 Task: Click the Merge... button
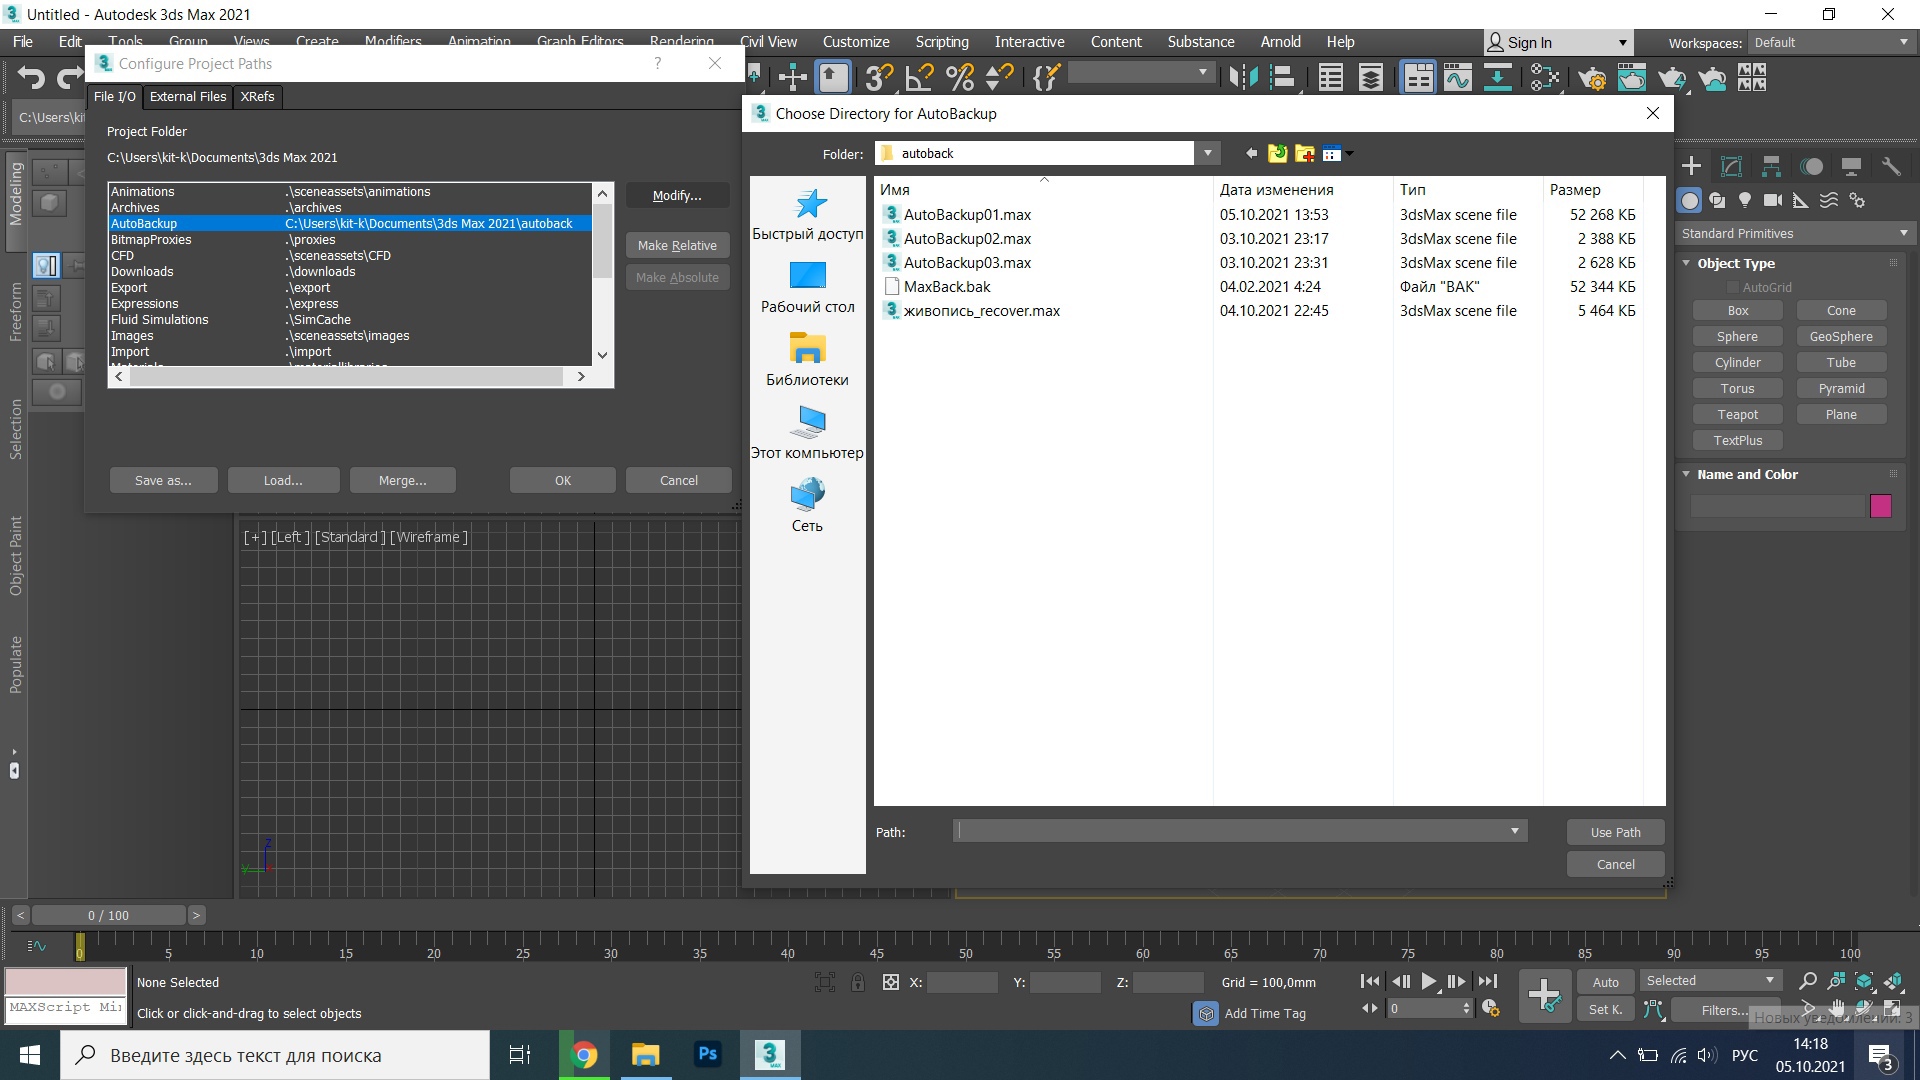point(402,480)
